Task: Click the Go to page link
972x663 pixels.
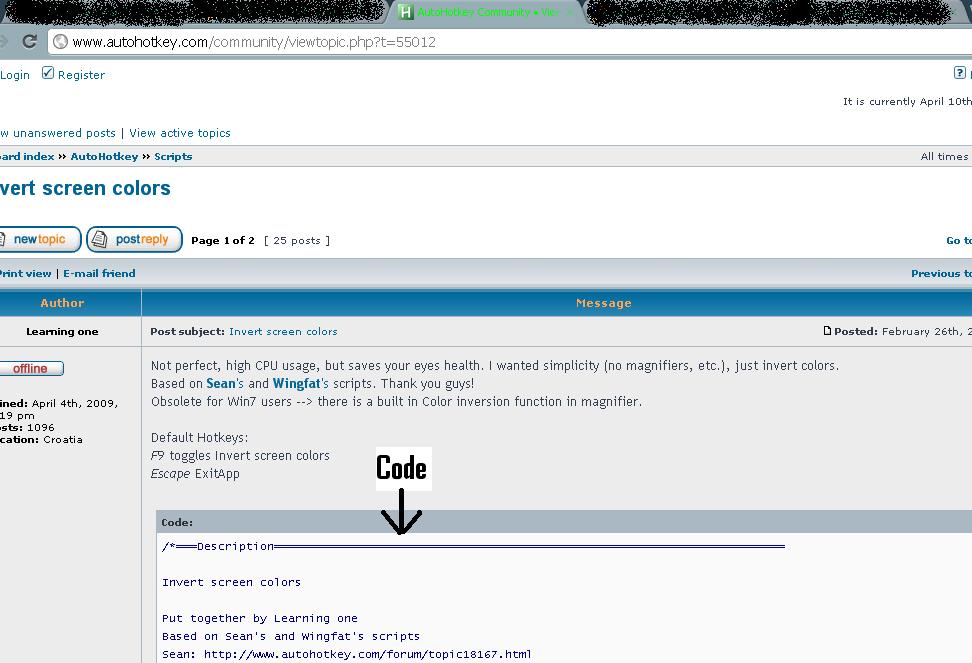Action: pyautogui.click(x=958, y=240)
